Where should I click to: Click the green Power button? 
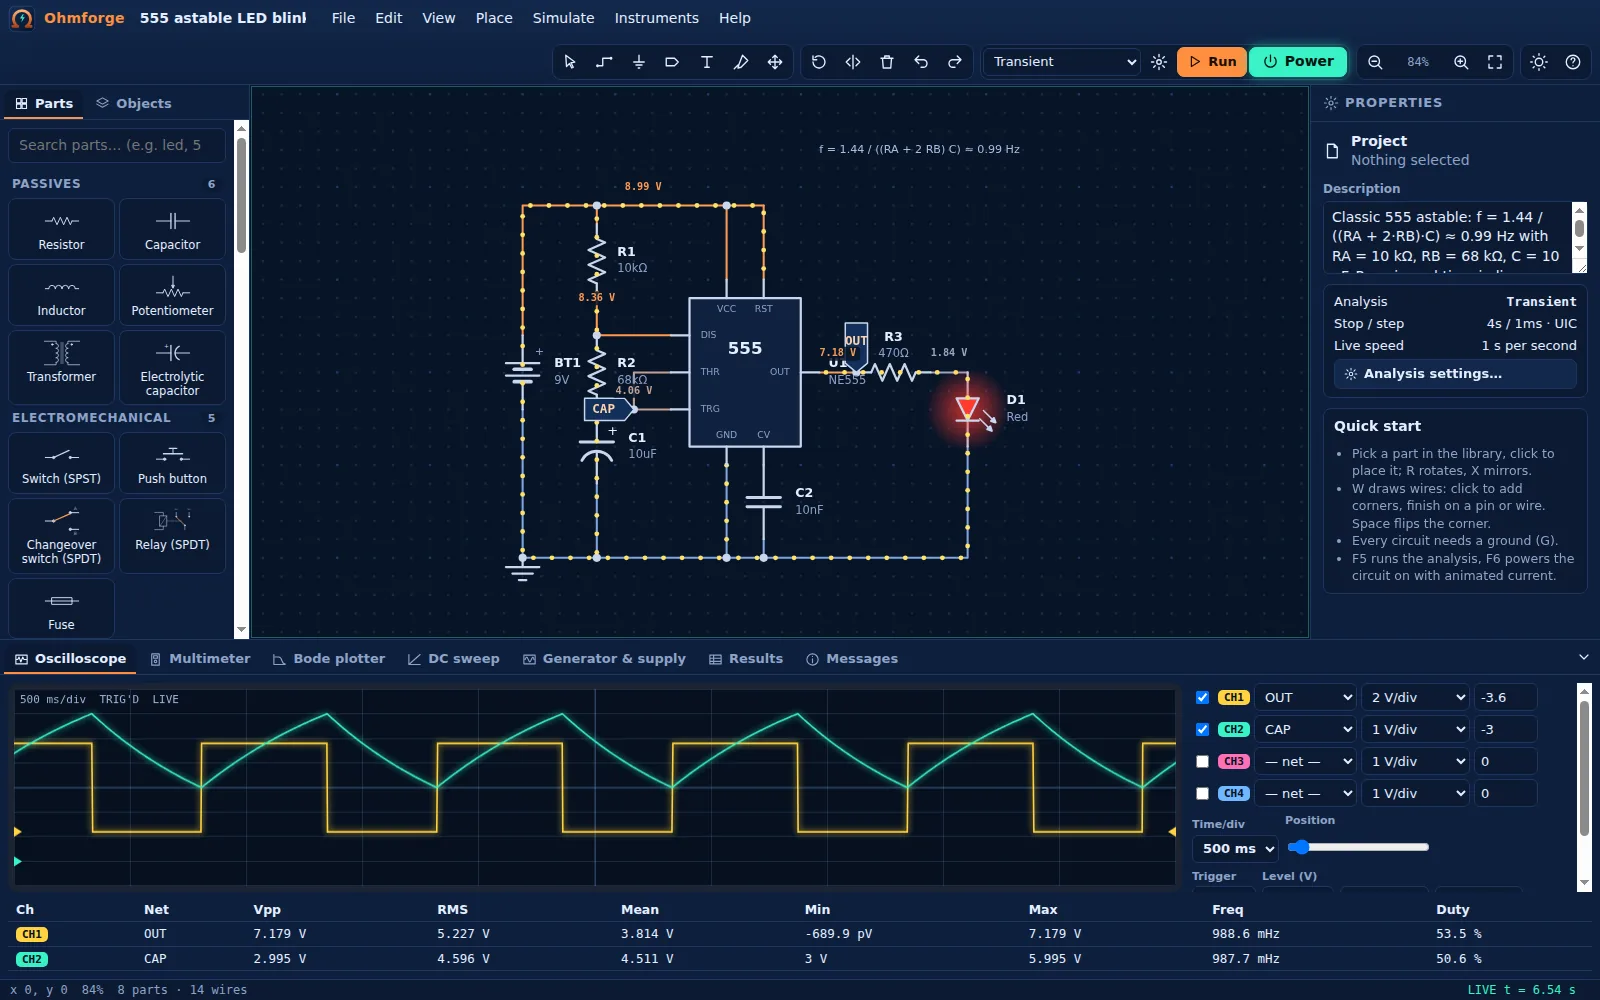1298,62
